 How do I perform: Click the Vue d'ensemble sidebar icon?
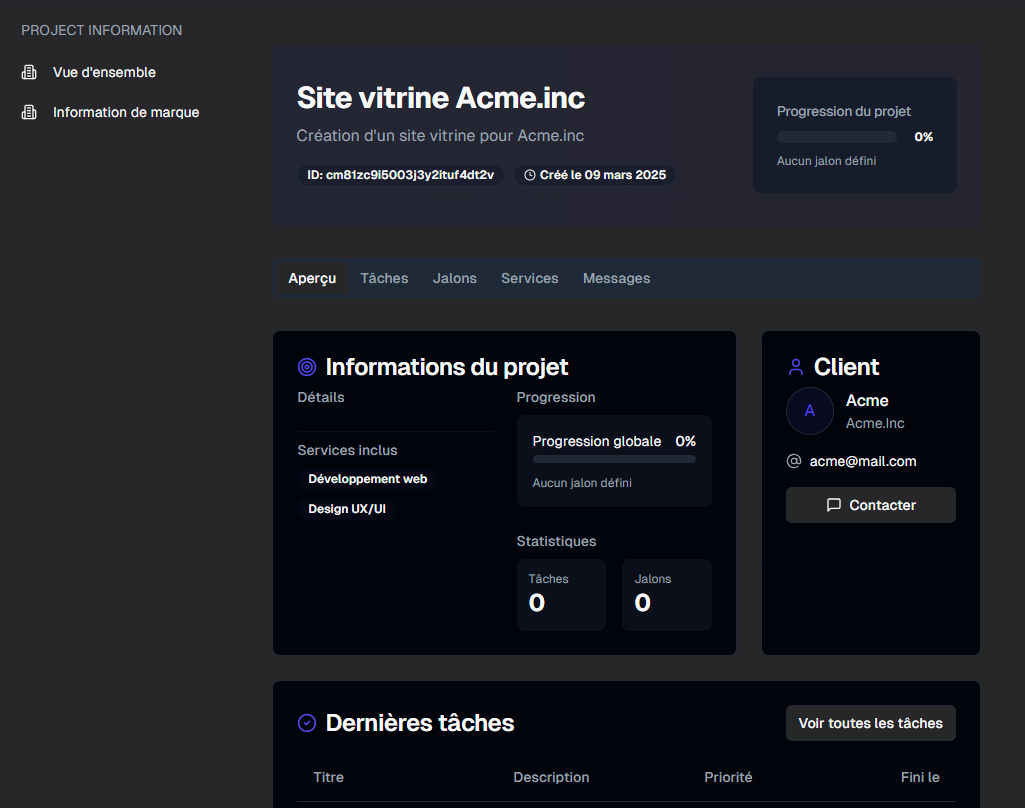(x=29, y=72)
